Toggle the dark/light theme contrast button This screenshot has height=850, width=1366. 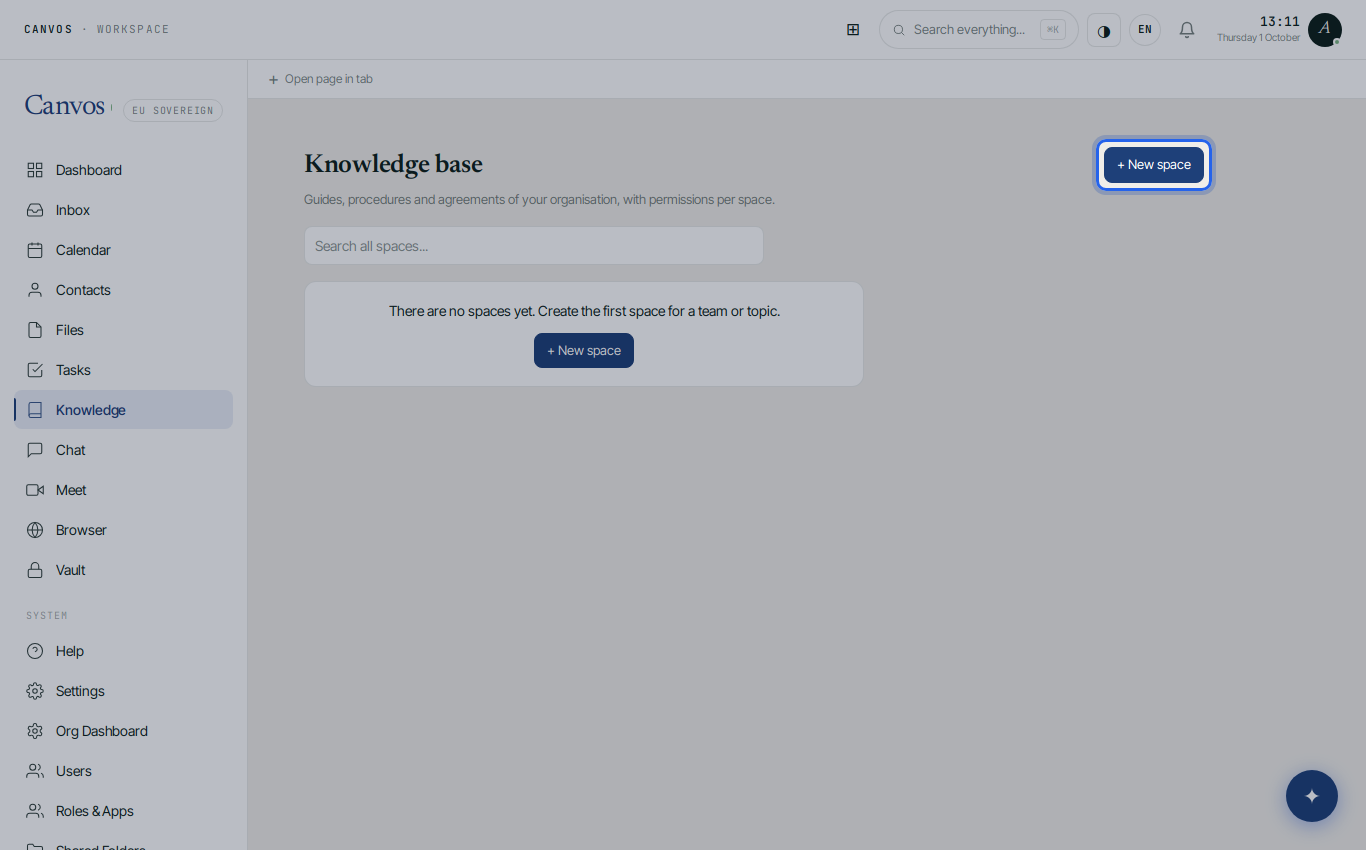point(1104,30)
